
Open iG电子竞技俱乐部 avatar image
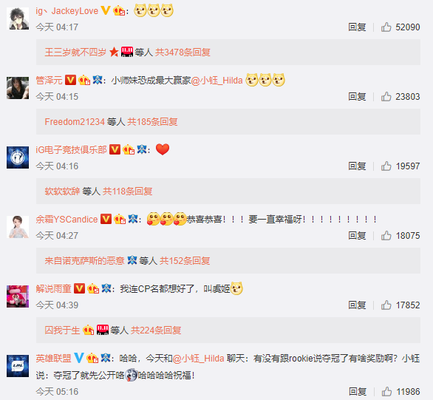[18, 157]
